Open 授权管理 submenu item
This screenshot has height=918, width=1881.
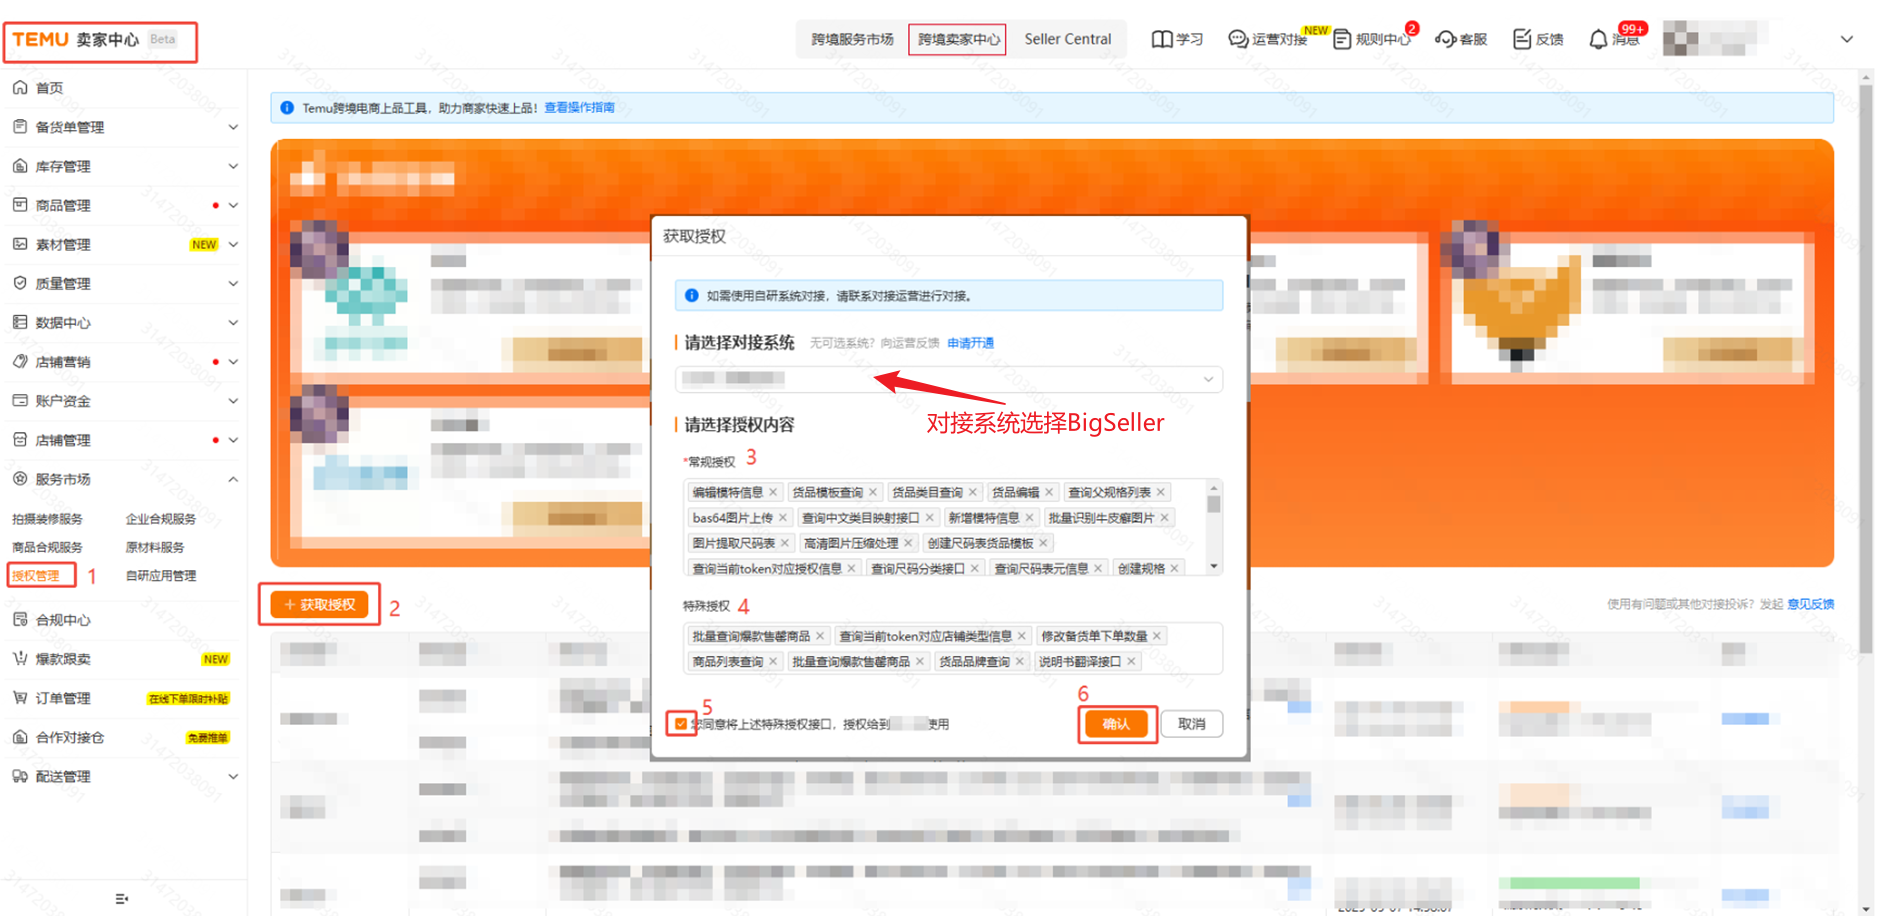pos(36,575)
